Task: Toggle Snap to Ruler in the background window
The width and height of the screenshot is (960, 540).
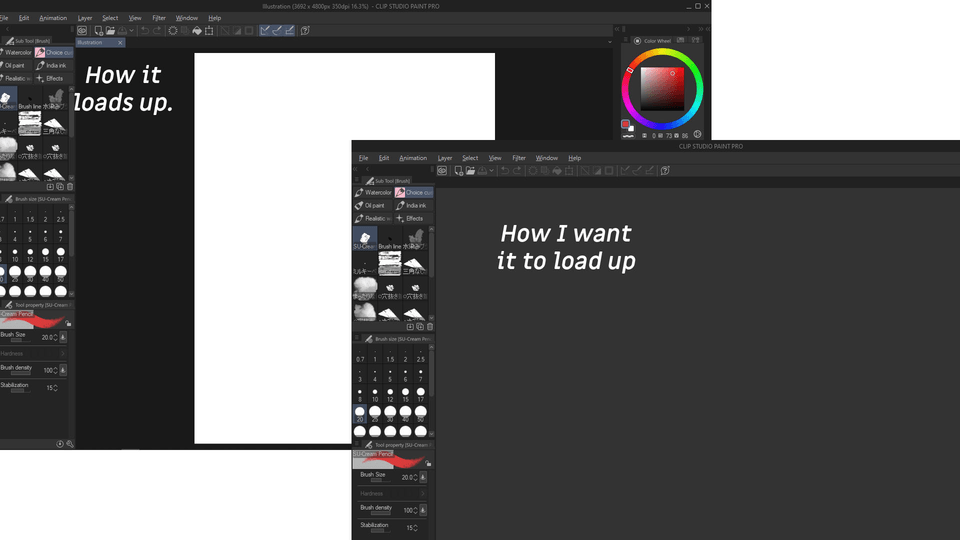Action: tap(265, 31)
